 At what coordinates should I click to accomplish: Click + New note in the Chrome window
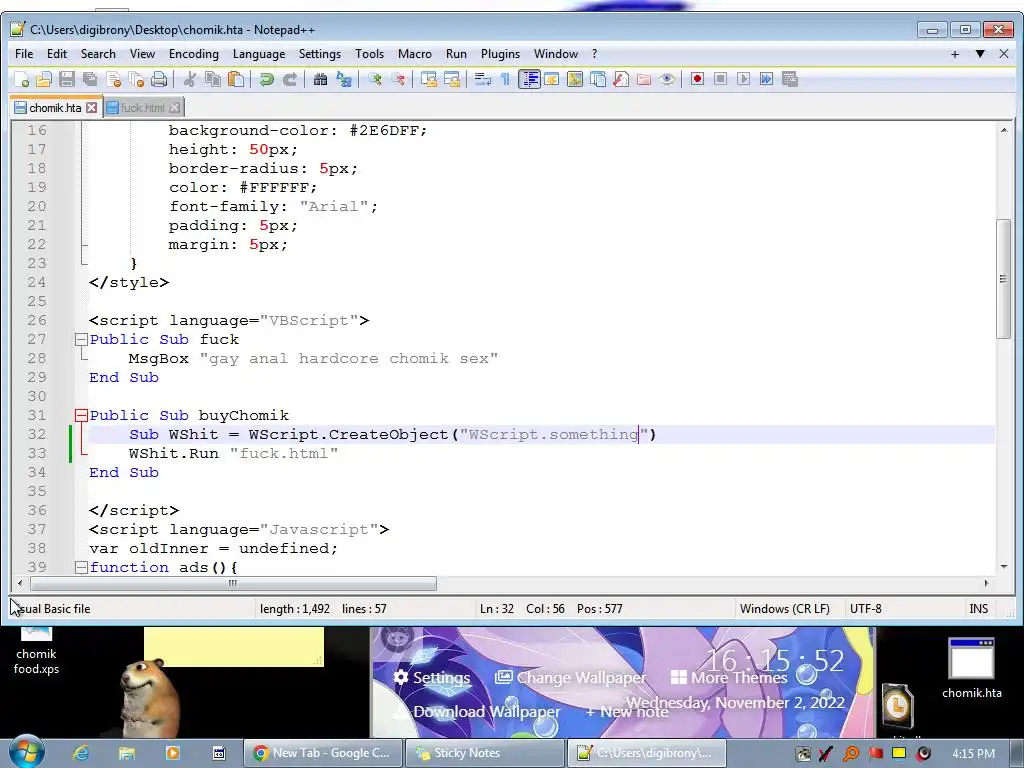626,712
